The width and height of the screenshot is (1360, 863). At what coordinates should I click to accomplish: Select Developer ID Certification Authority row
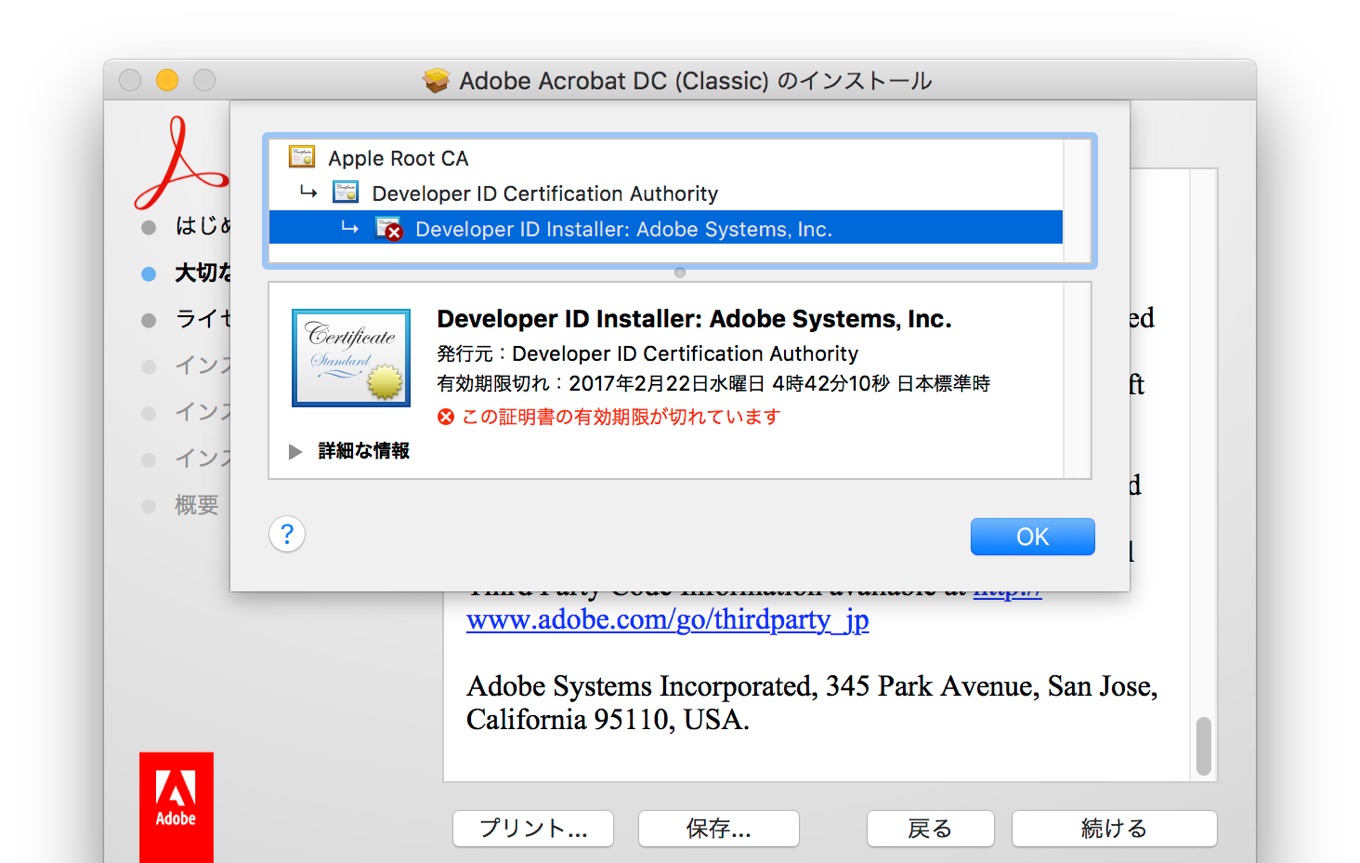pos(666,193)
